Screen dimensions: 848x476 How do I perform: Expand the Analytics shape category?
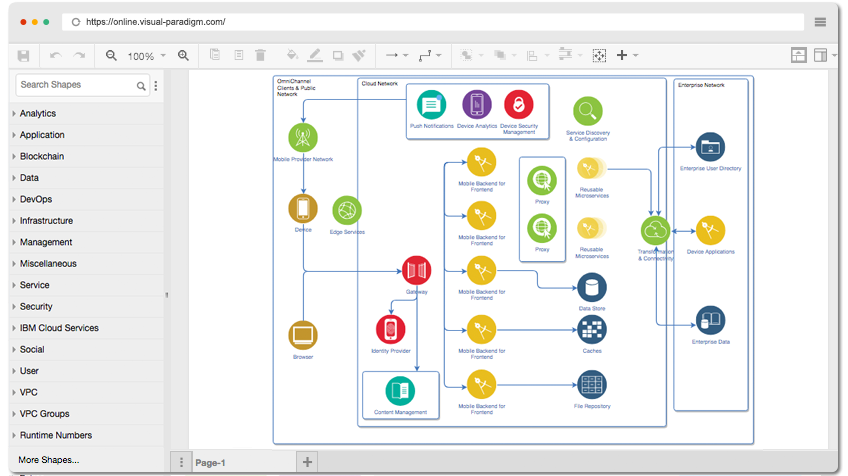pyautogui.click(x=87, y=114)
